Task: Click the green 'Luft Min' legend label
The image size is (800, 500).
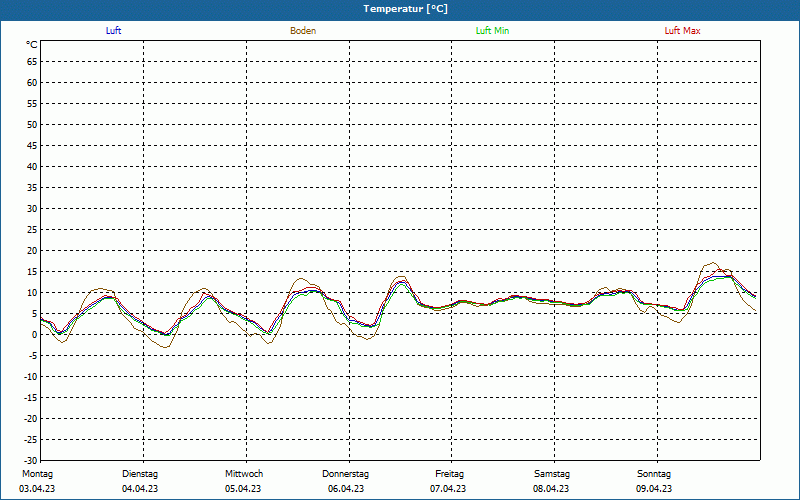Action: click(x=492, y=31)
